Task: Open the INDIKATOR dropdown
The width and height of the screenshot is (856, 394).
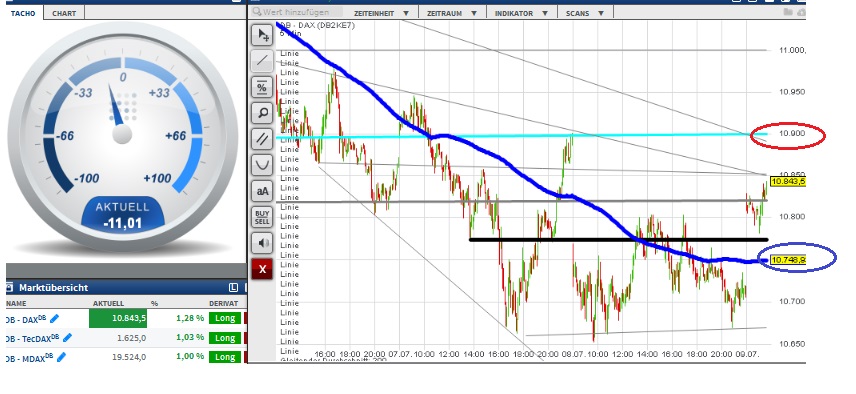Action: 521,13
